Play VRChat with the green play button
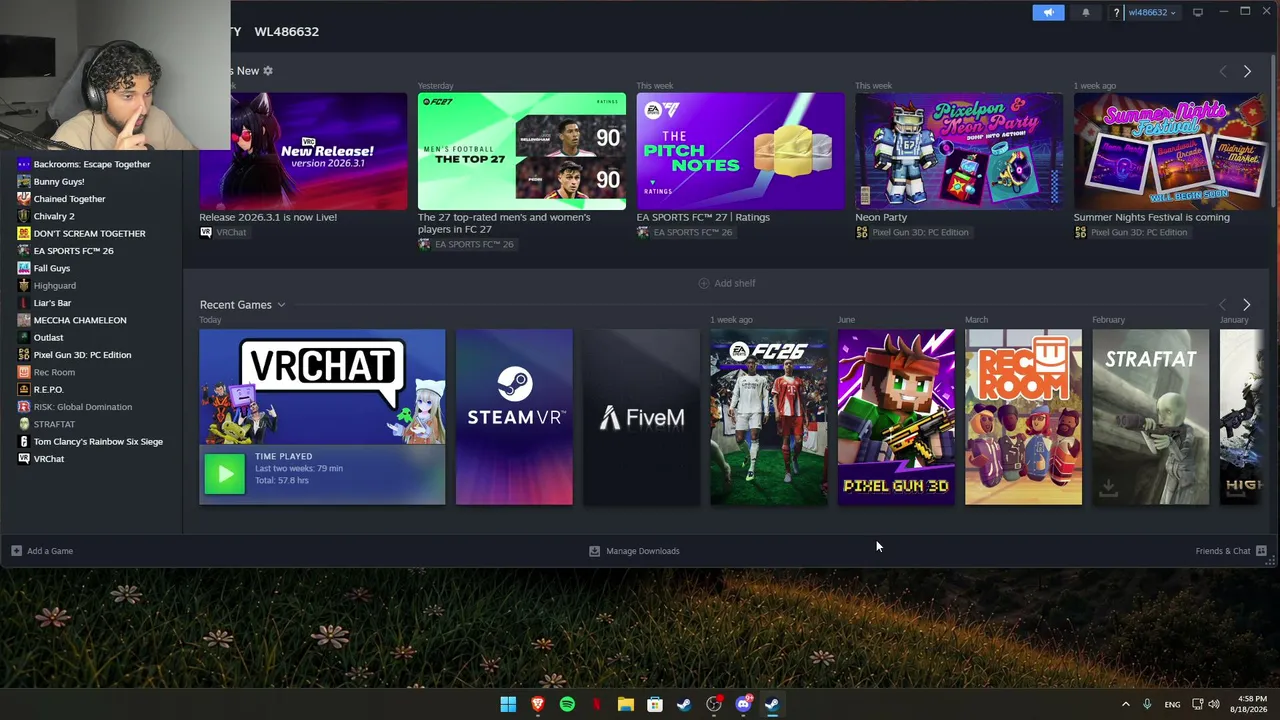 [x=224, y=474]
